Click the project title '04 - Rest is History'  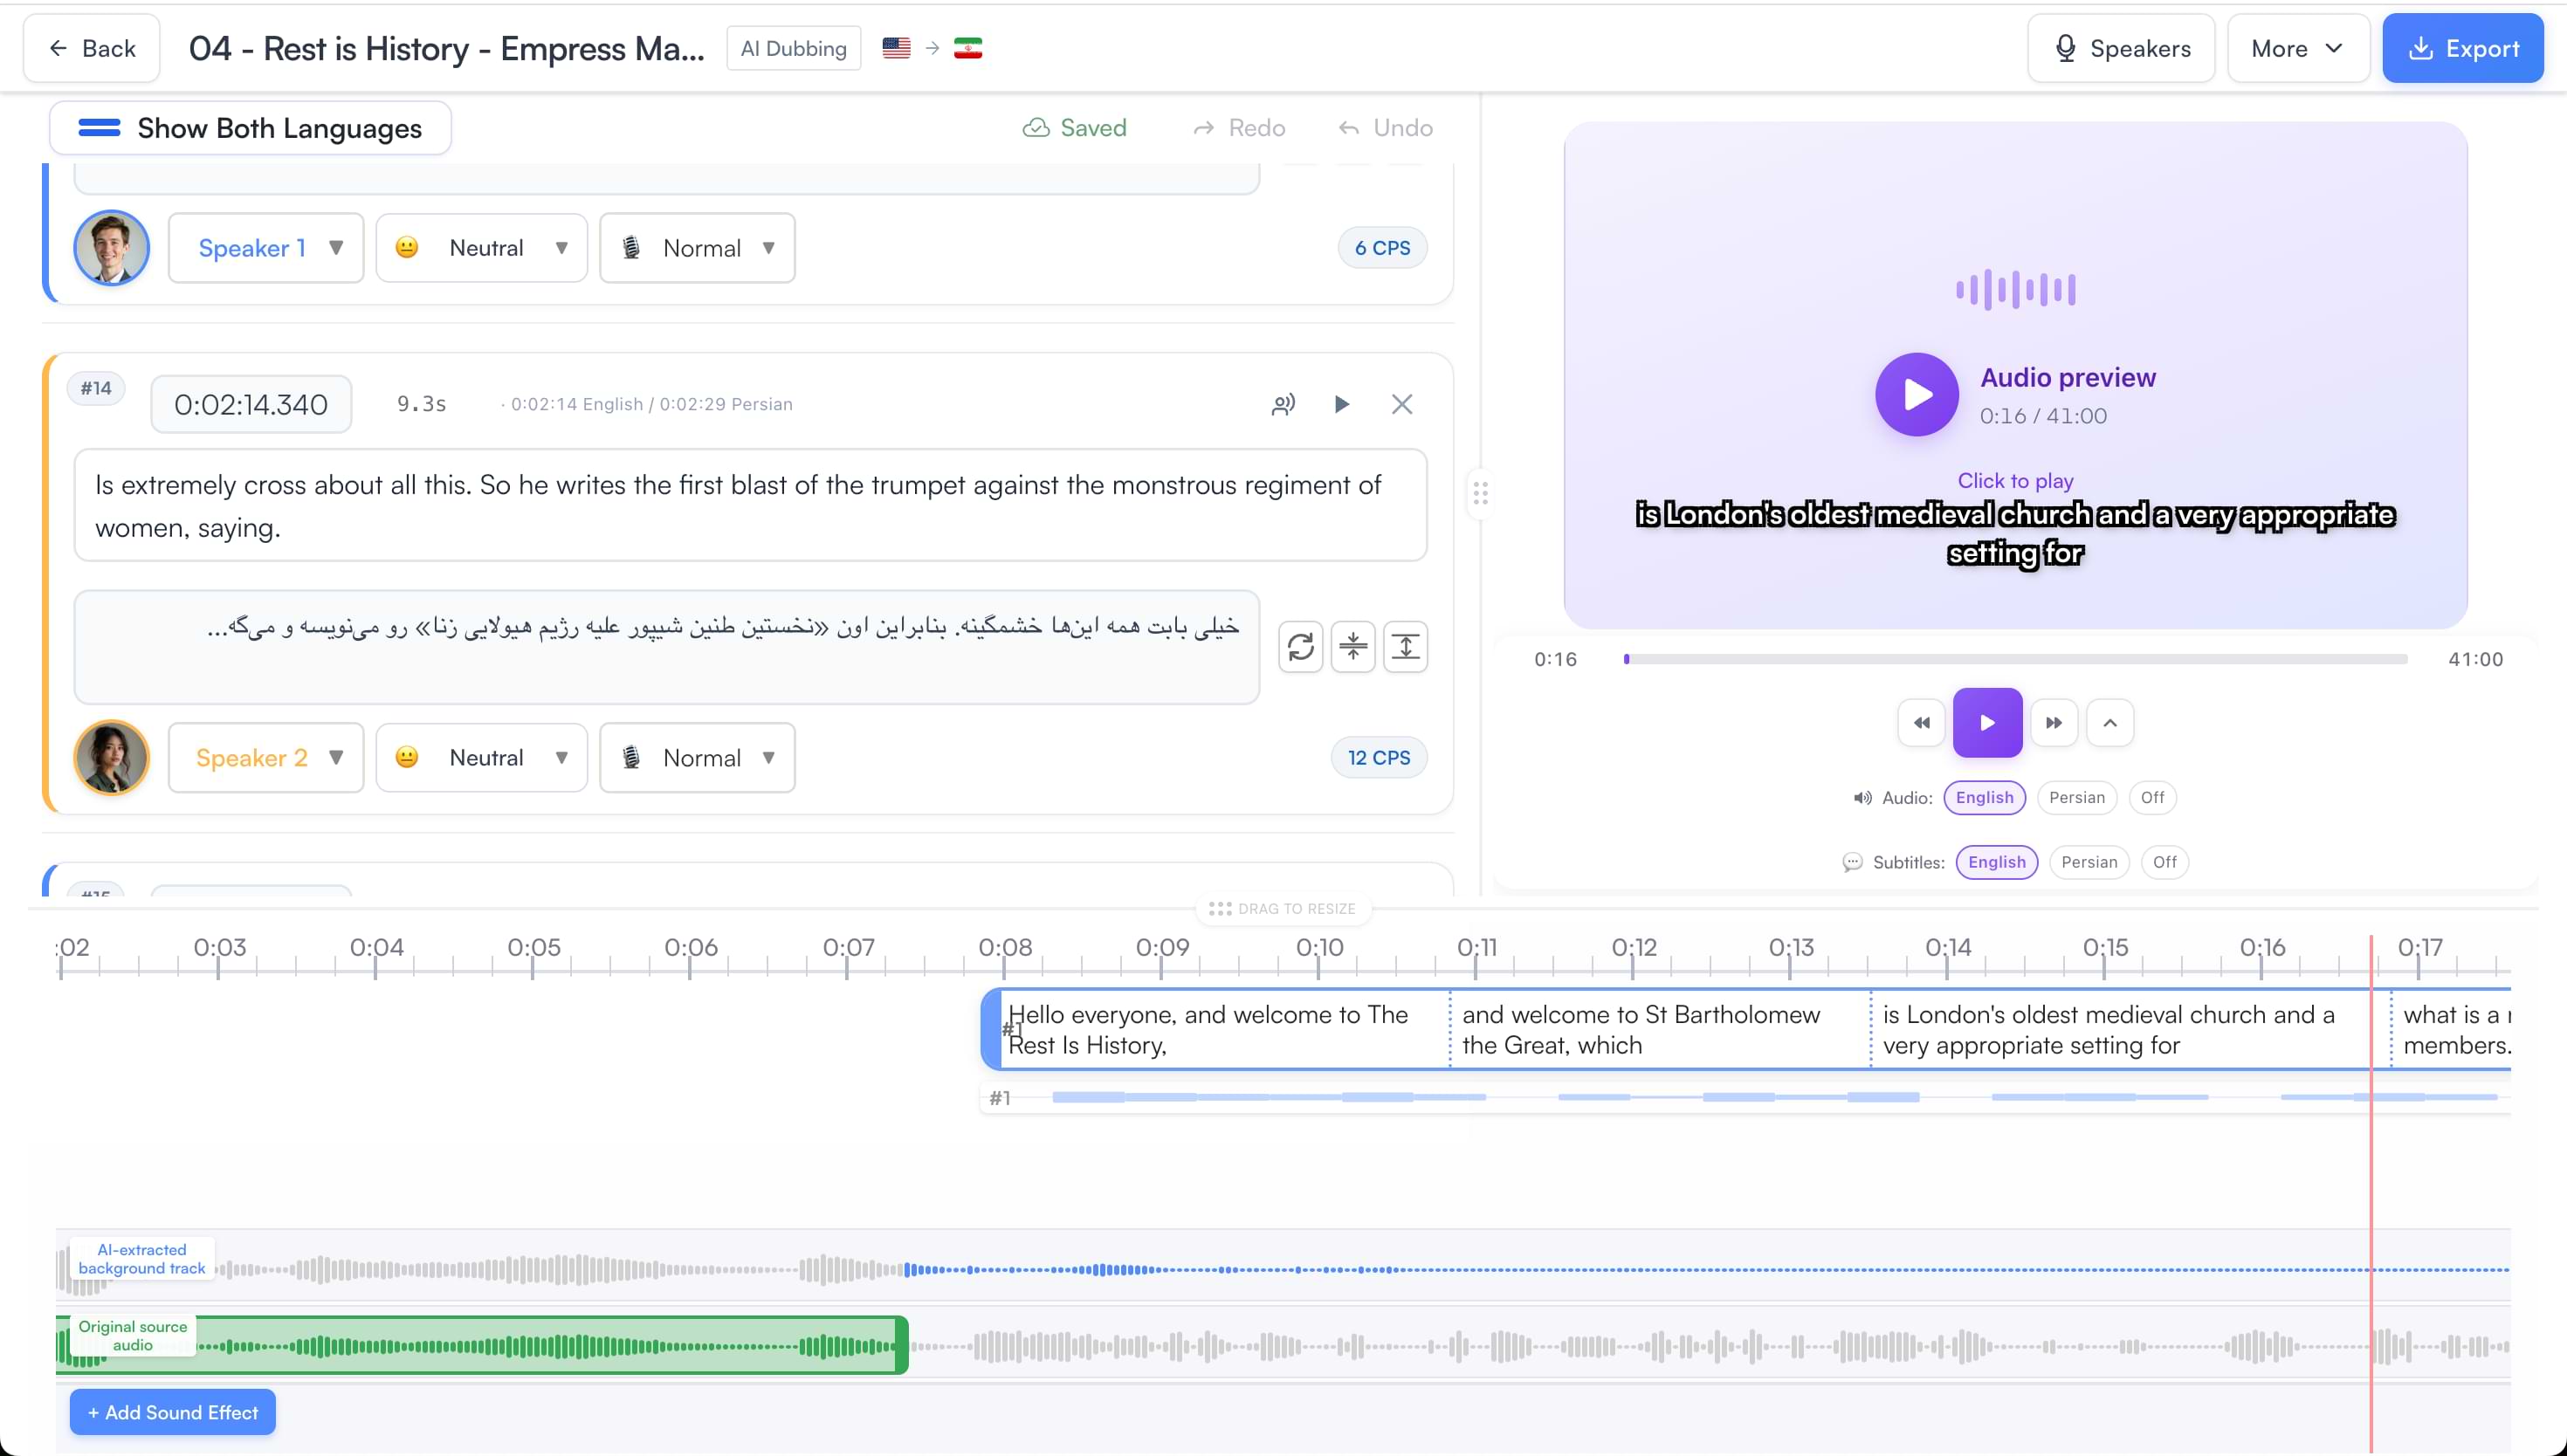click(x=446, y=48)
